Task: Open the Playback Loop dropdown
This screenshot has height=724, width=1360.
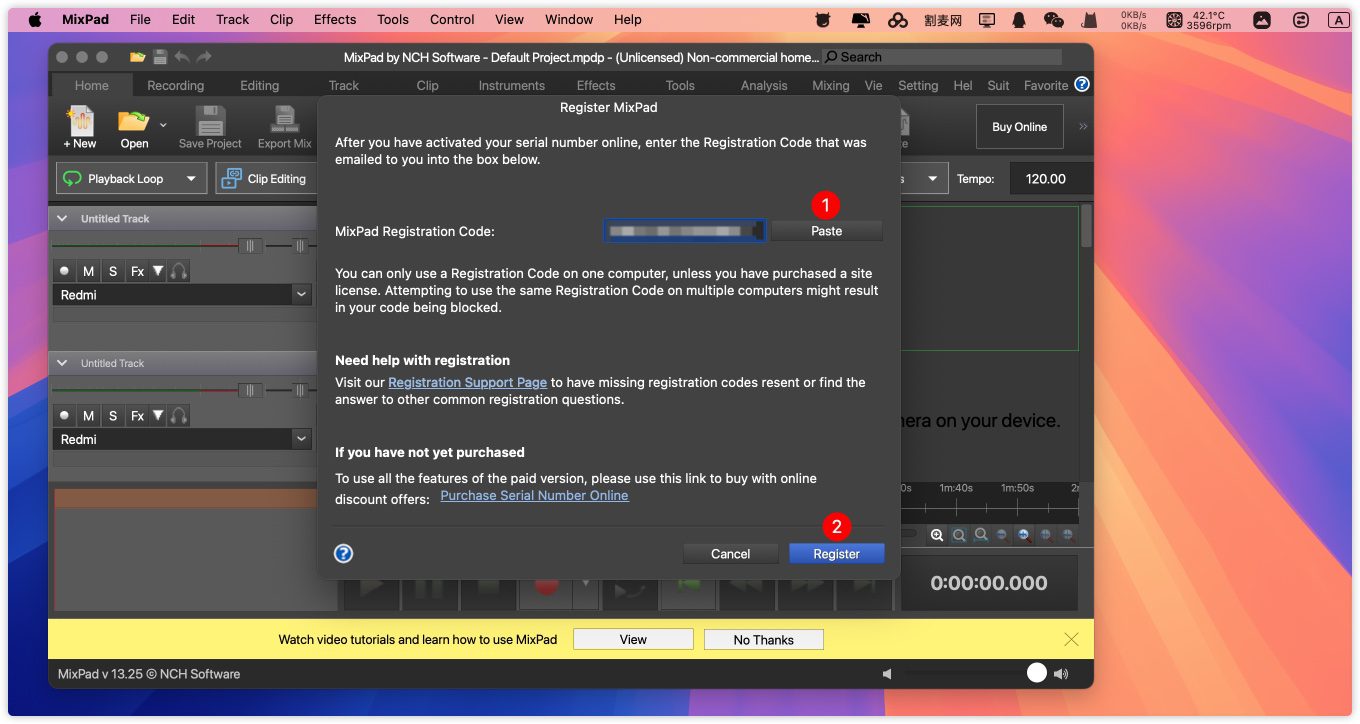Action: coord(191,179)
